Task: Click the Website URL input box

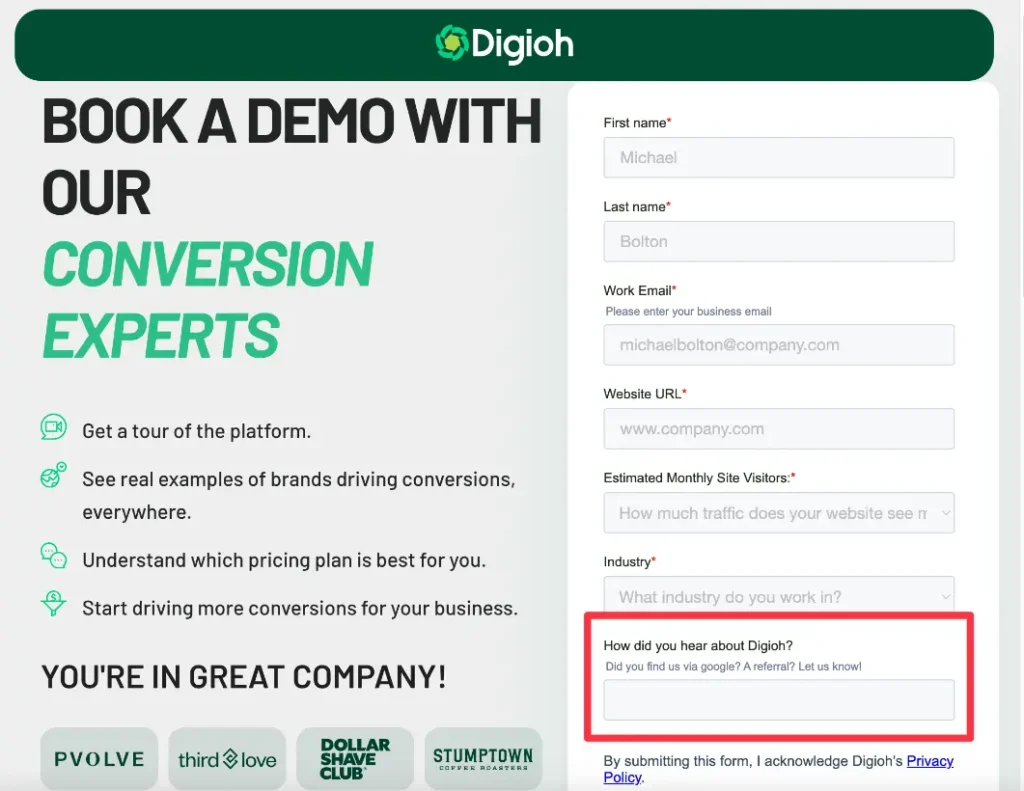Action: tap(779, 428)
